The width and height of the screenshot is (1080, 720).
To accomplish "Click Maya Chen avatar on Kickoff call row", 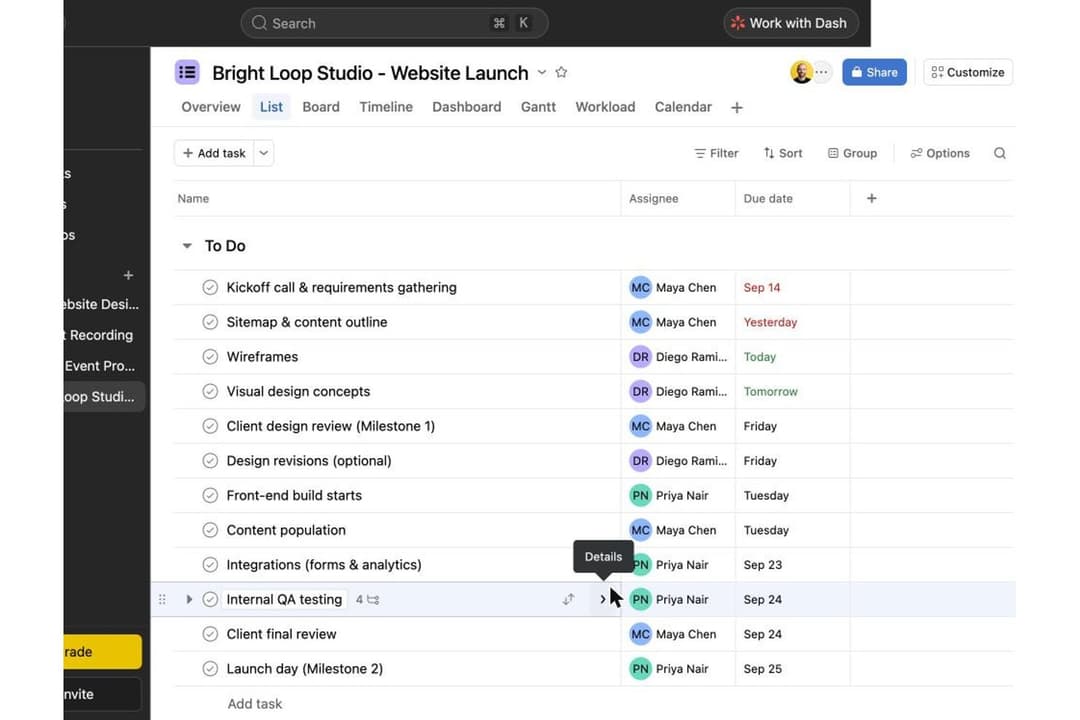I will tap(641, 287).
